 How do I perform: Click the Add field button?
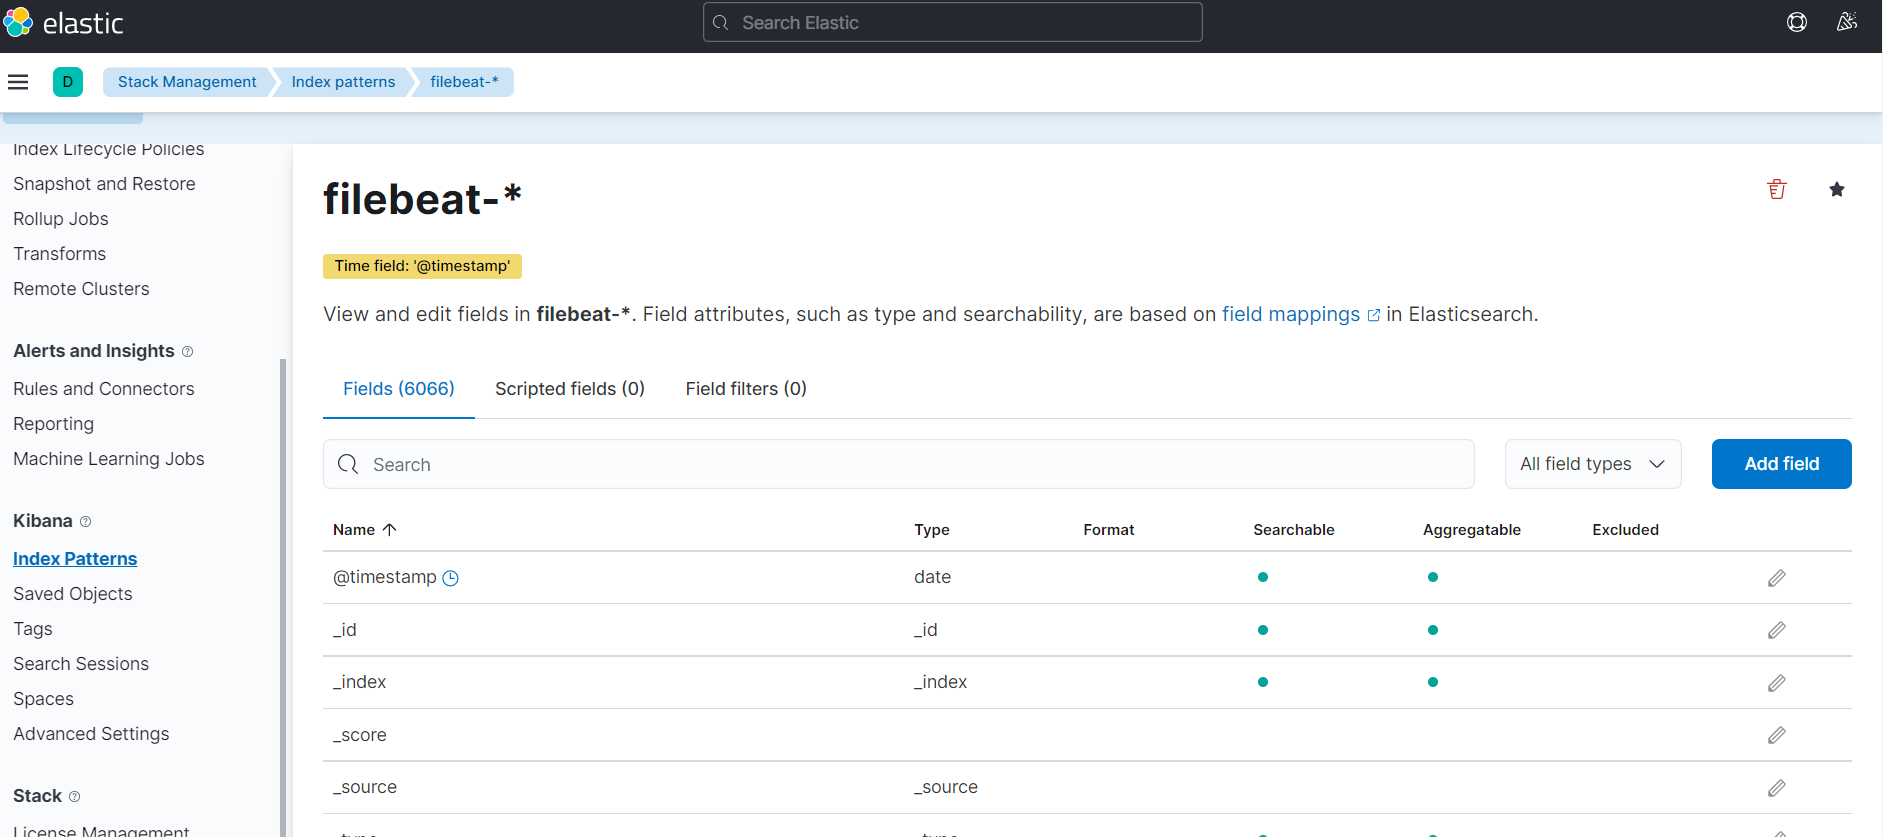[x=1781, y=464]
